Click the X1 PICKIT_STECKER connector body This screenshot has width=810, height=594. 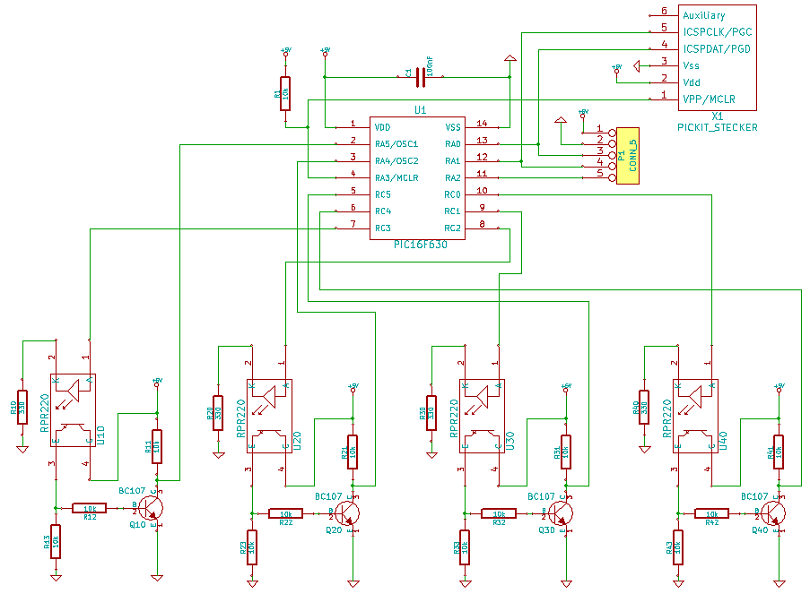(x=717, y=57)
